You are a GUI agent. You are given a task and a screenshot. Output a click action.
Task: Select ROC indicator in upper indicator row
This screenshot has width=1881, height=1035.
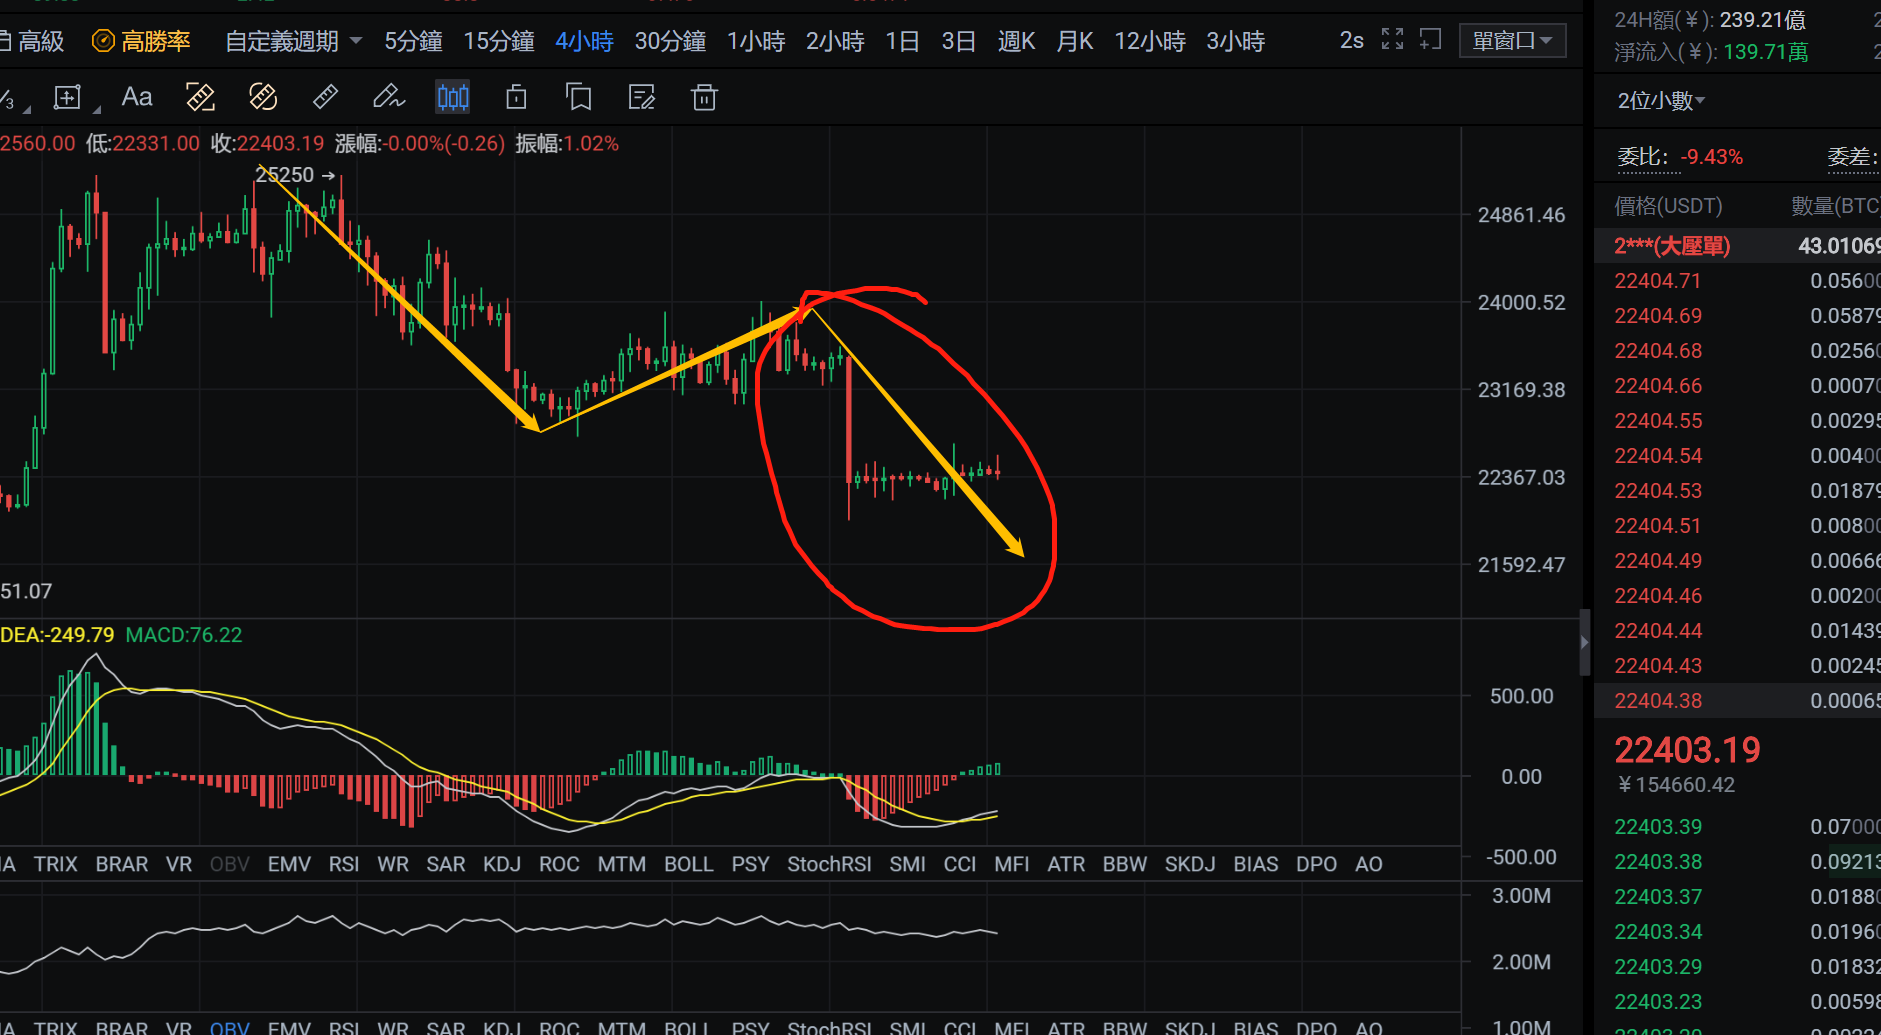click(x=559, y=864)
